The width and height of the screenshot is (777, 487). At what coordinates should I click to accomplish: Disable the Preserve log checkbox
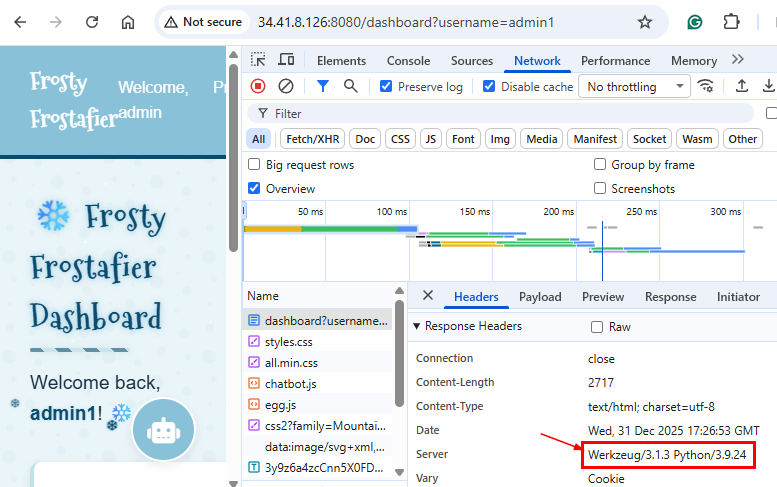[x=386, y=87]
